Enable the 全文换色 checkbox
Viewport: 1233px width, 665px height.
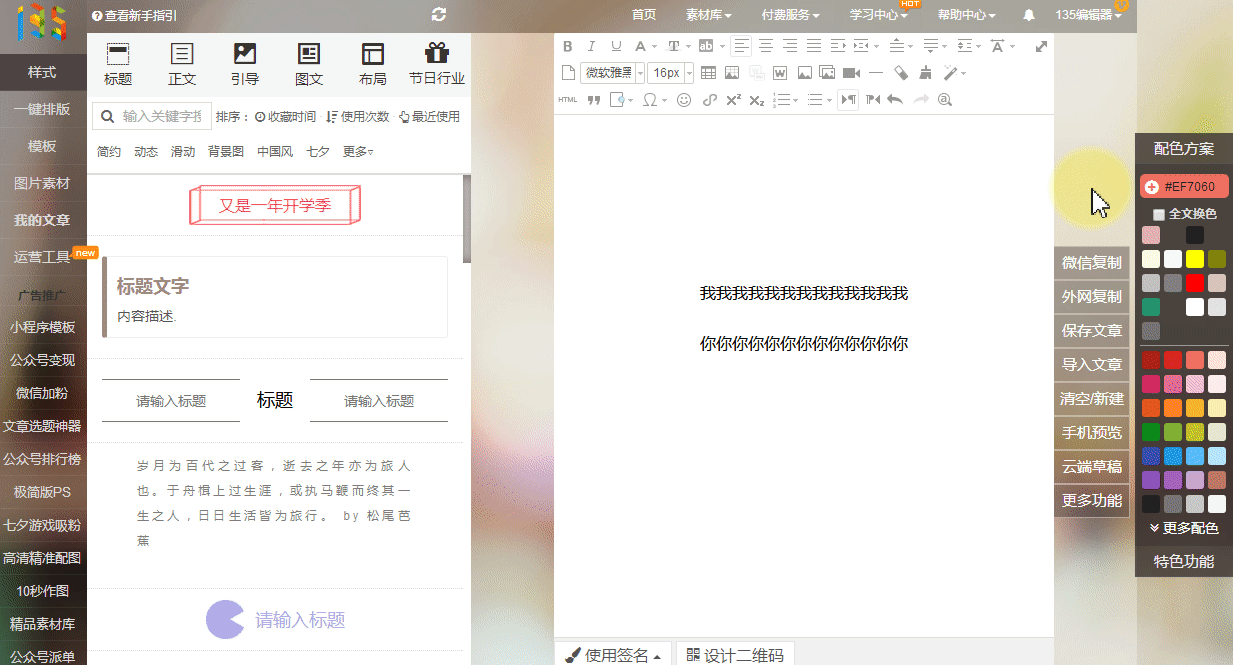(x=1159, y=214)
